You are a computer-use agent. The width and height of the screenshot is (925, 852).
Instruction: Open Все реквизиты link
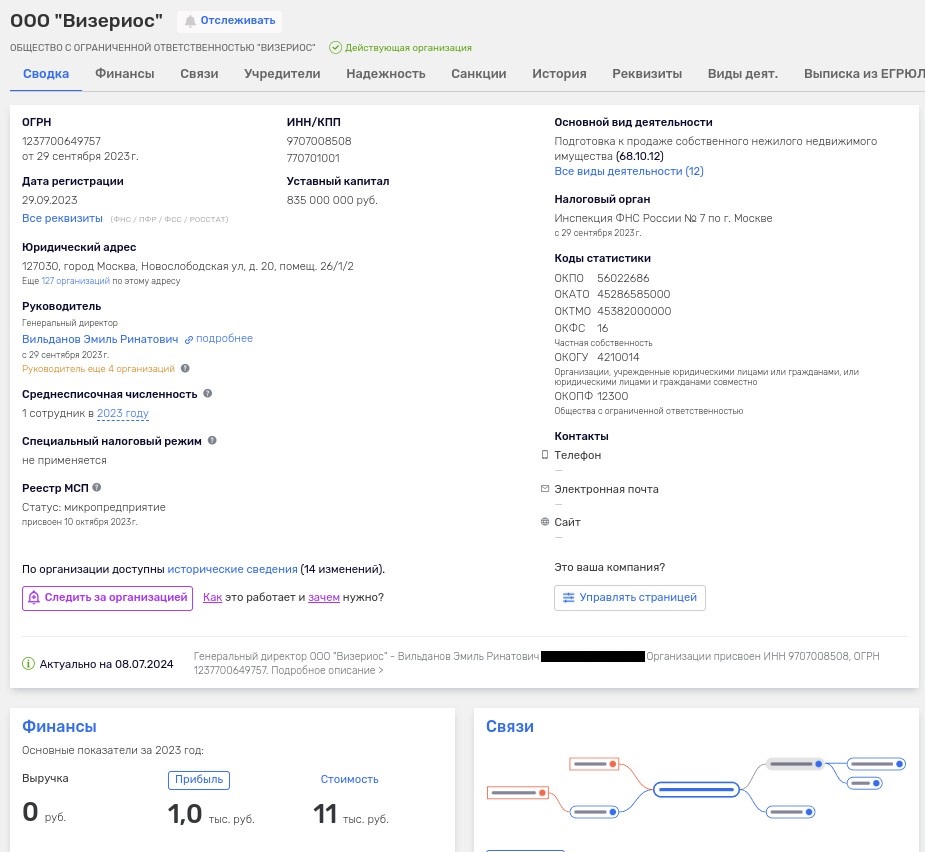point(63,218)
